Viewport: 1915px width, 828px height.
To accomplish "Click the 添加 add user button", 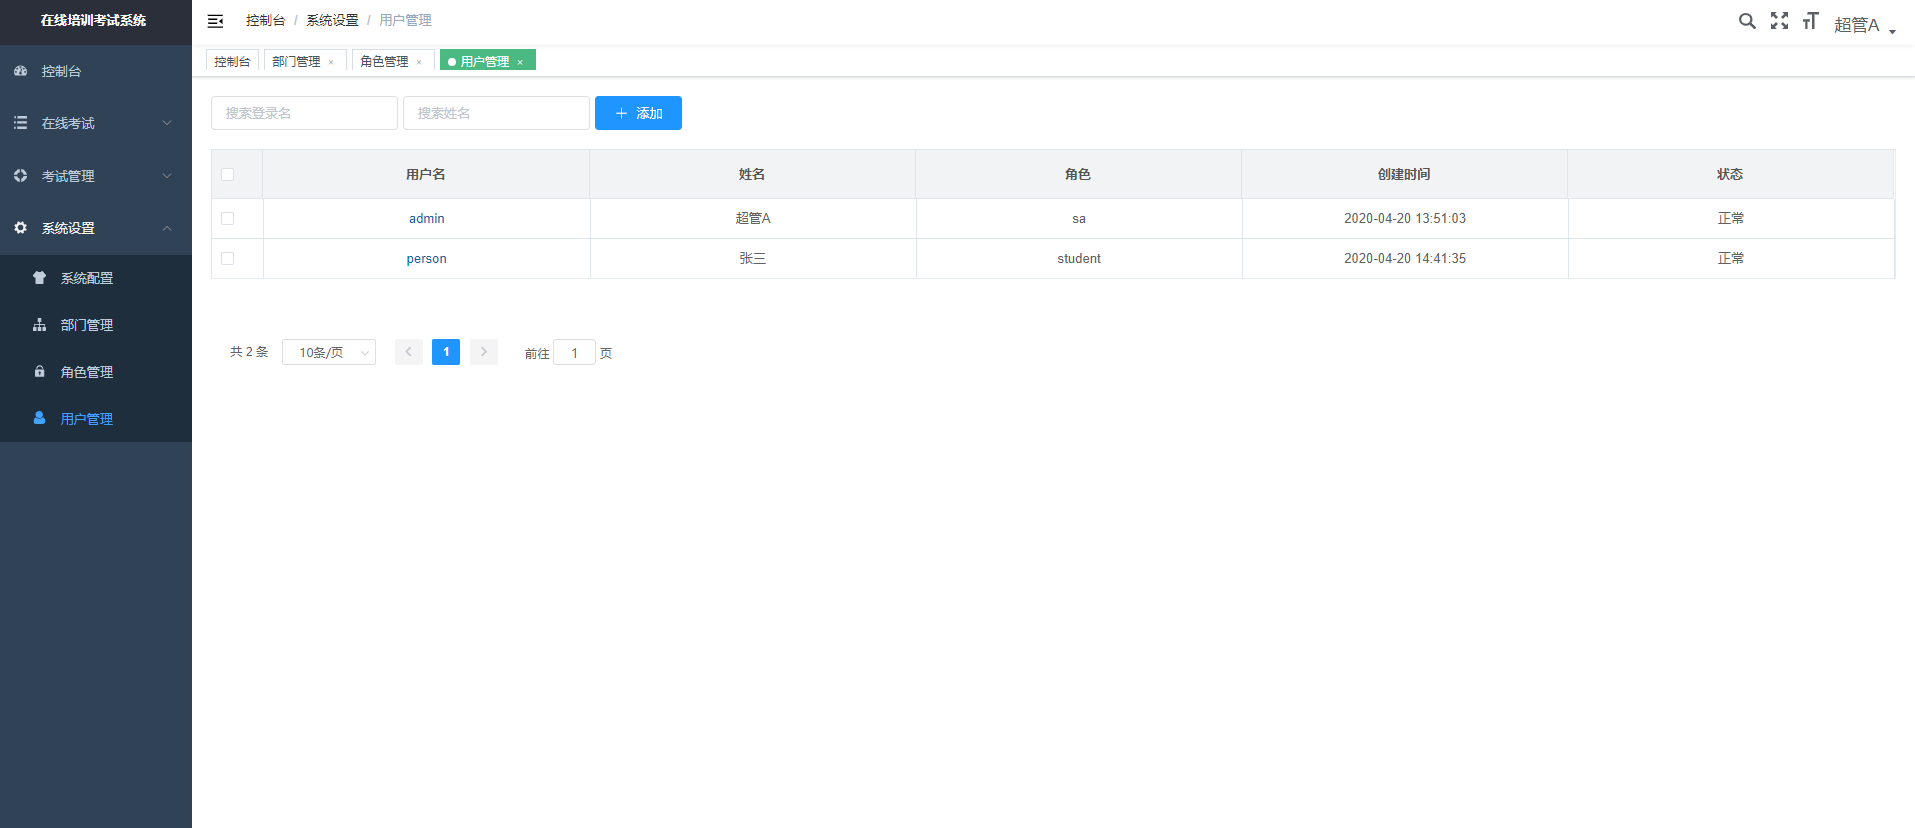I will [x=638, y=113].
